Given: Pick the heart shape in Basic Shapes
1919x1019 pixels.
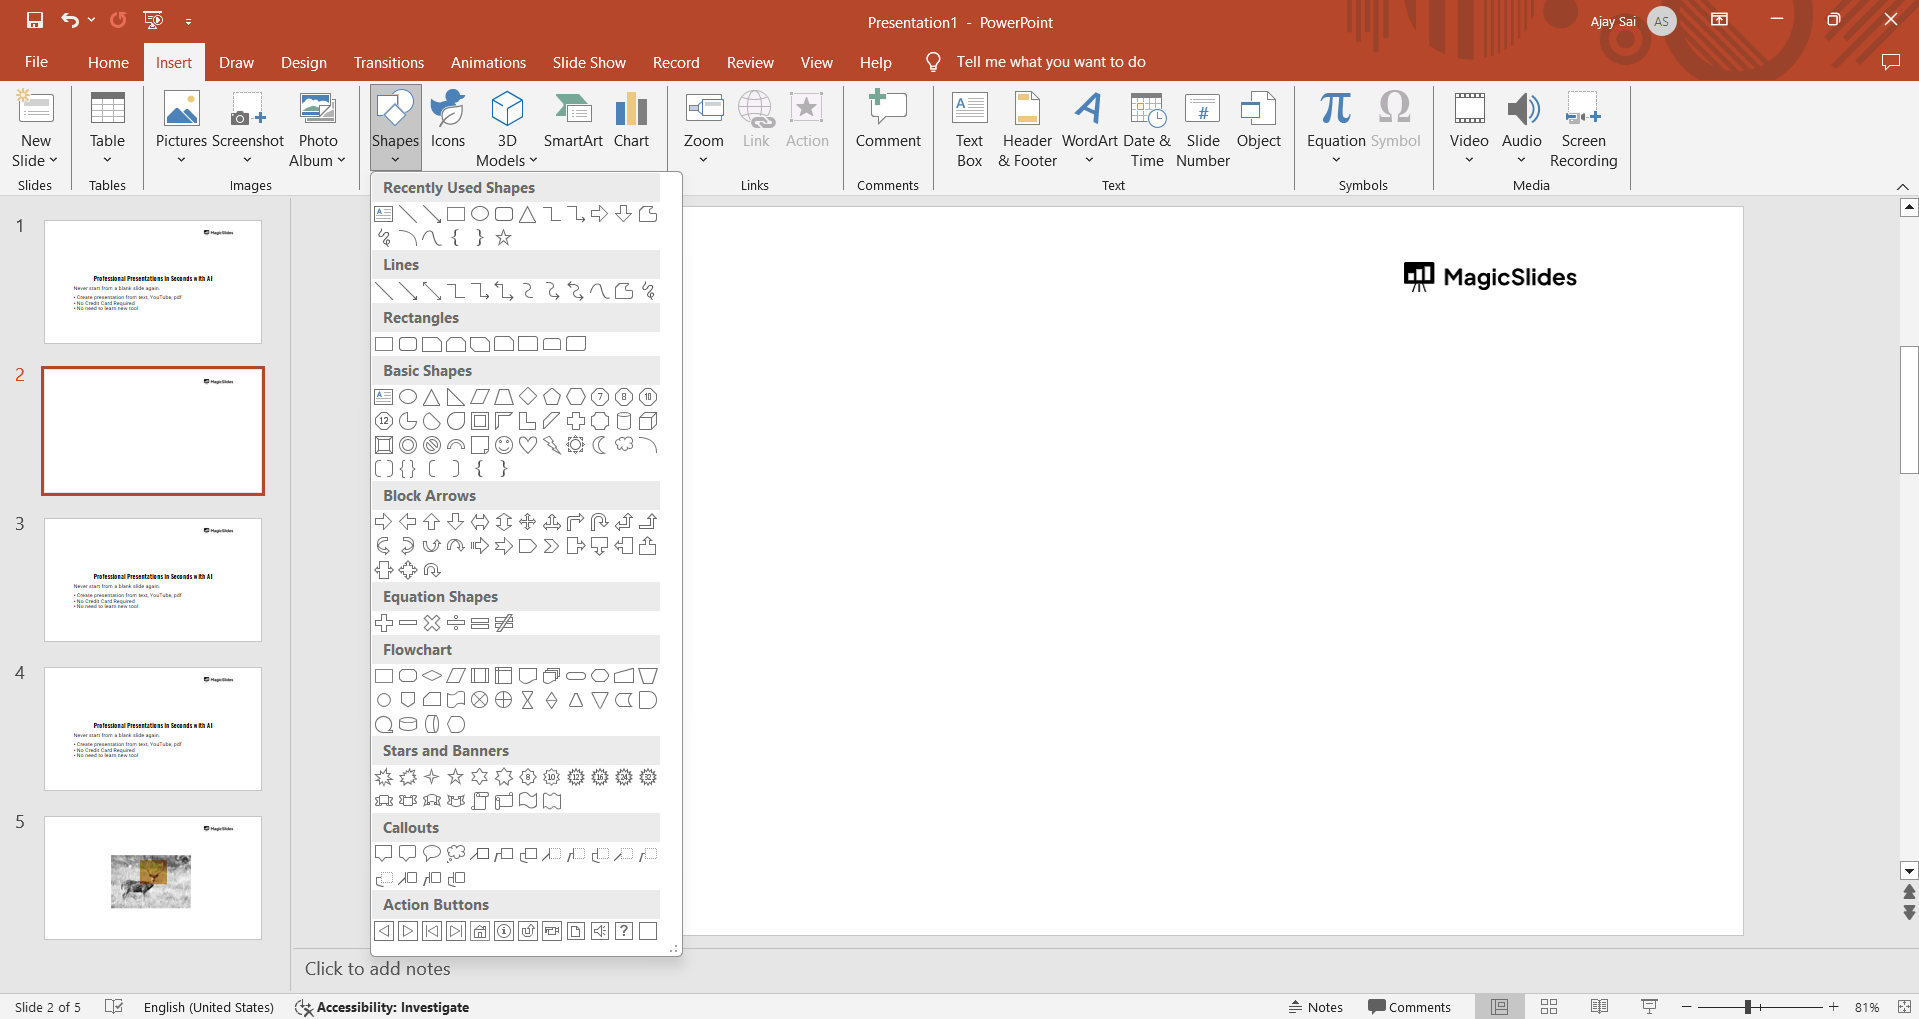Looking at the screenshot, I should point(528,445).
